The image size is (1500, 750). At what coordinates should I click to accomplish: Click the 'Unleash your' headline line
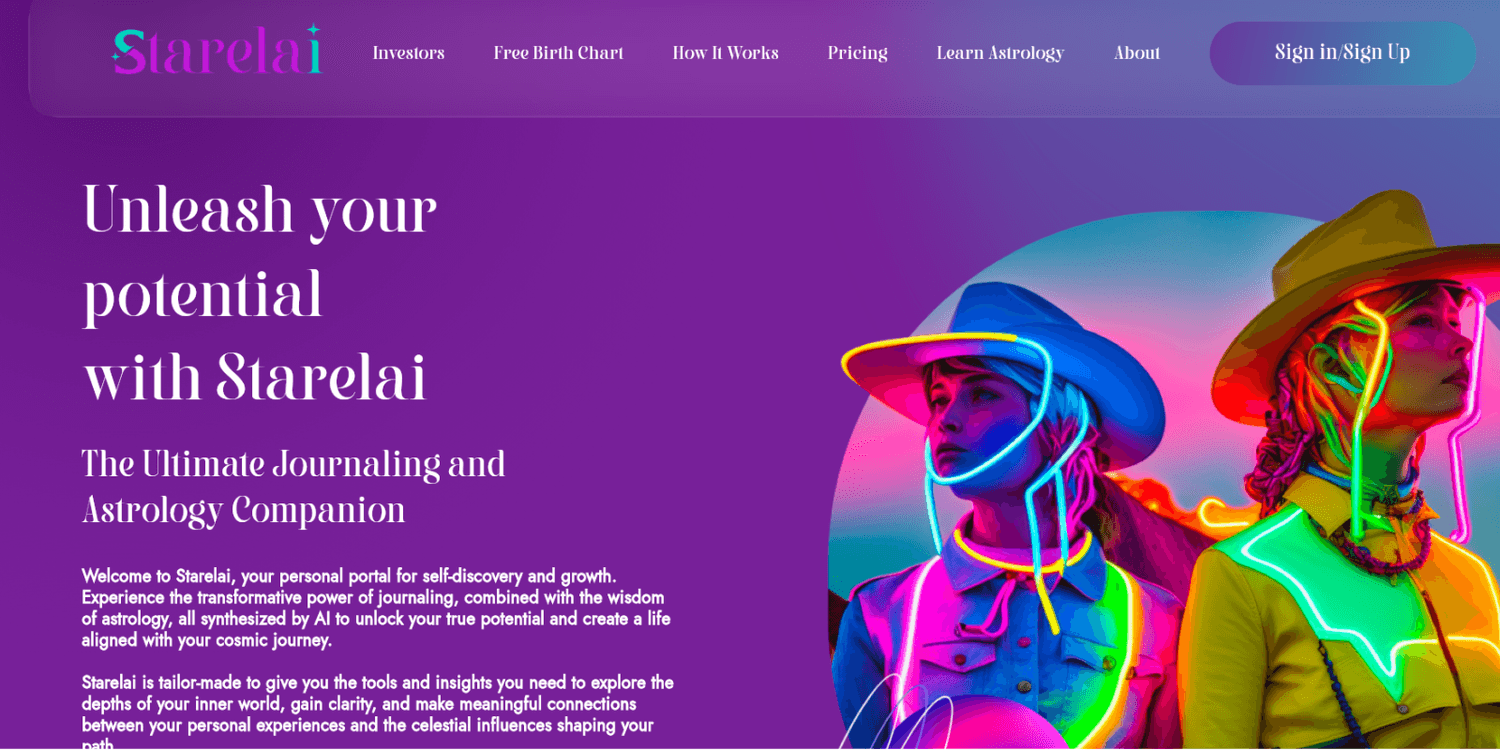pos(259,212)
